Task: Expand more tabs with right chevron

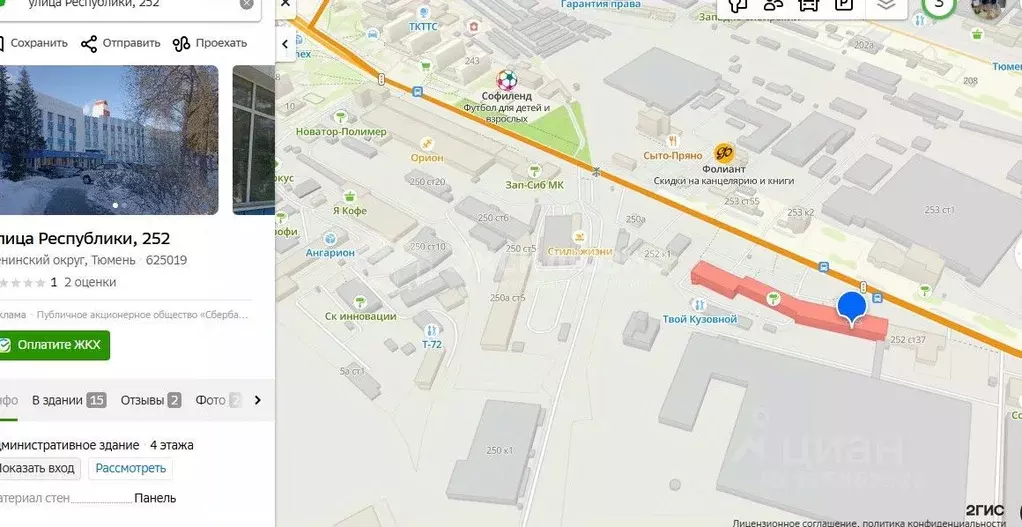Action: point(257,400)
